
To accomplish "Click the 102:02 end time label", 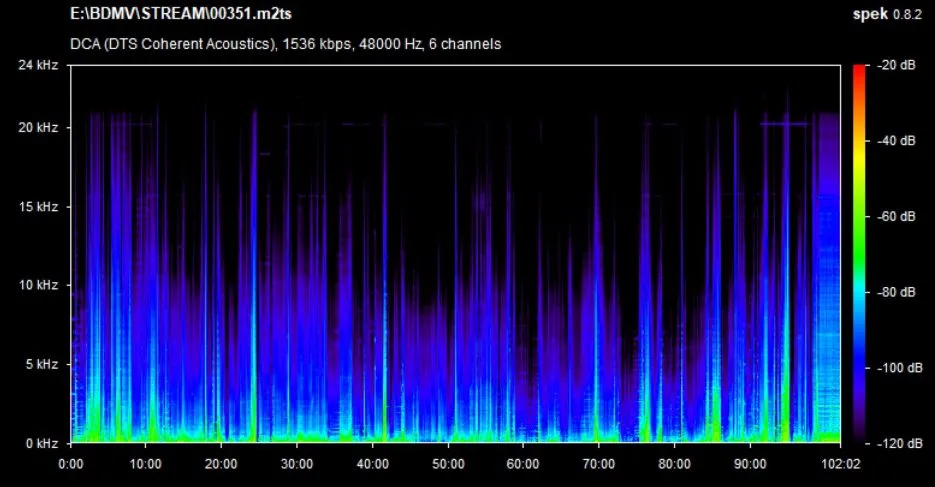I will (838, 463).
